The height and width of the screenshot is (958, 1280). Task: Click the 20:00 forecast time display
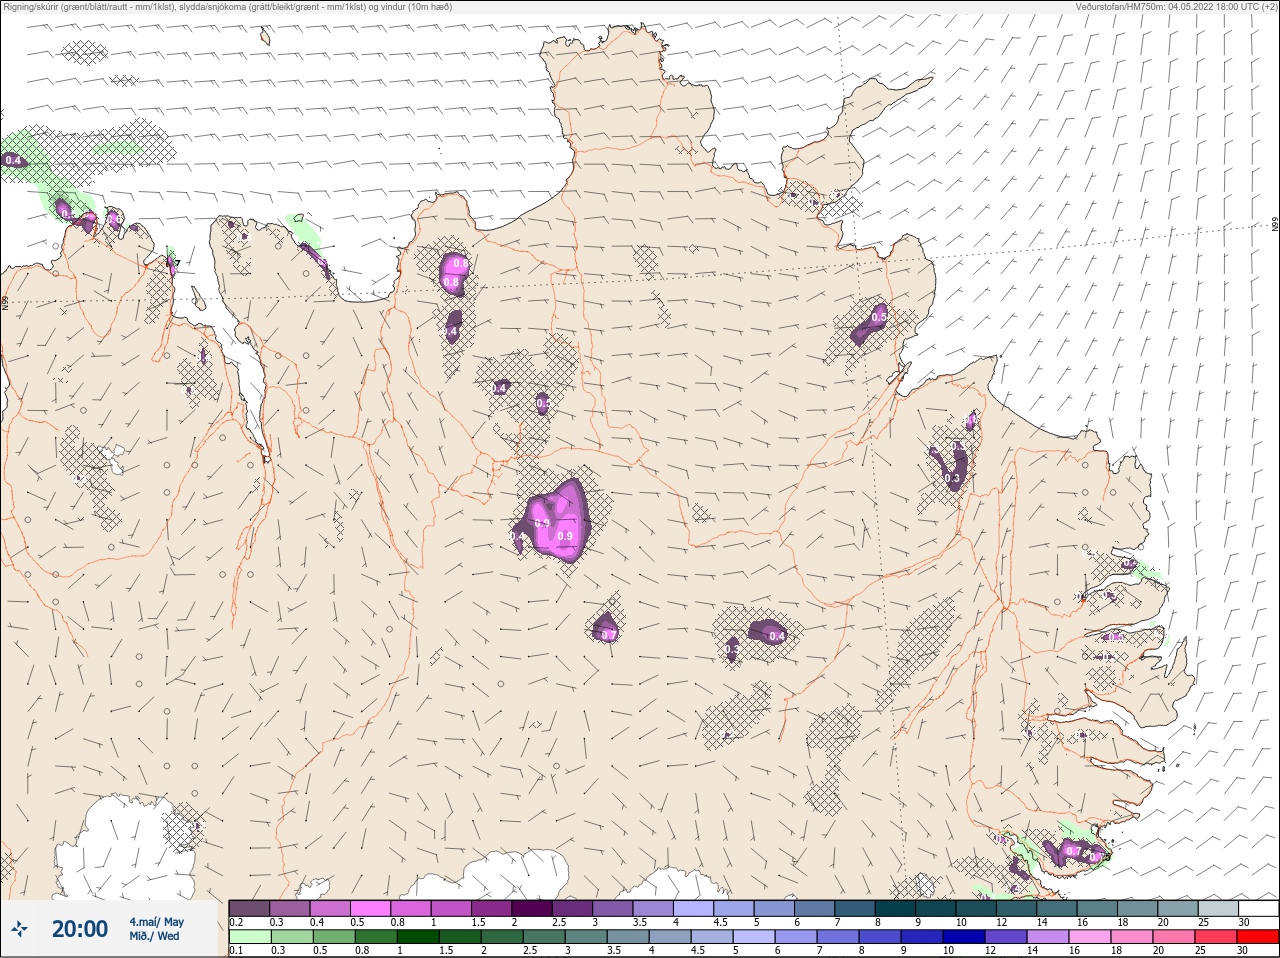(80, 929)
